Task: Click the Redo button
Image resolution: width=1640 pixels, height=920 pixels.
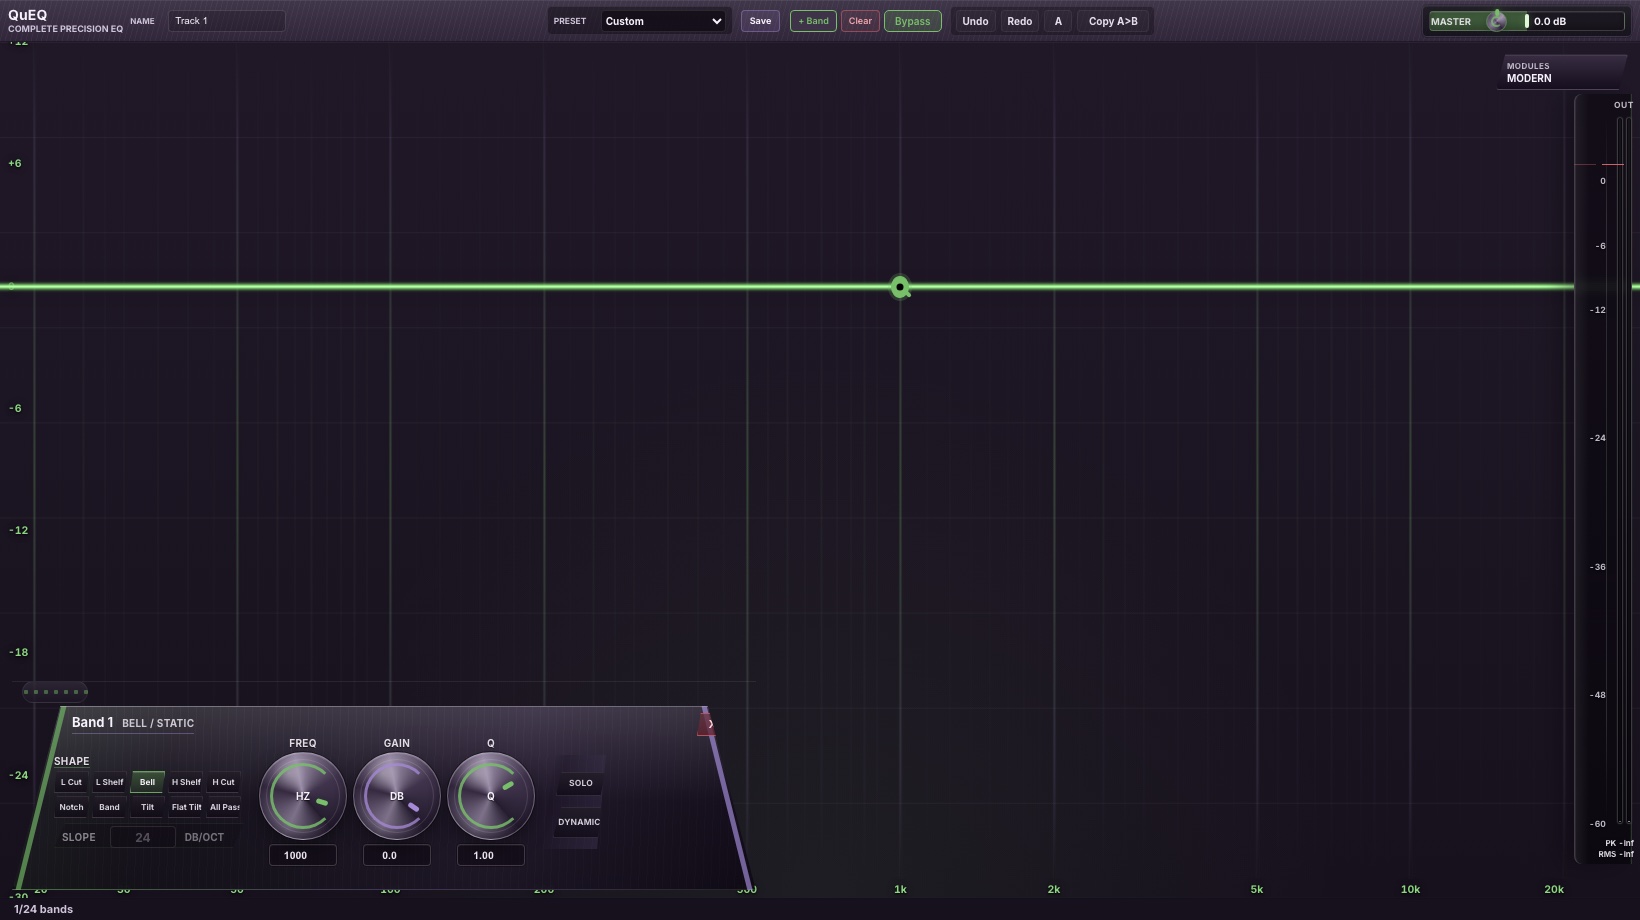Action: [x=1019, y=21]
